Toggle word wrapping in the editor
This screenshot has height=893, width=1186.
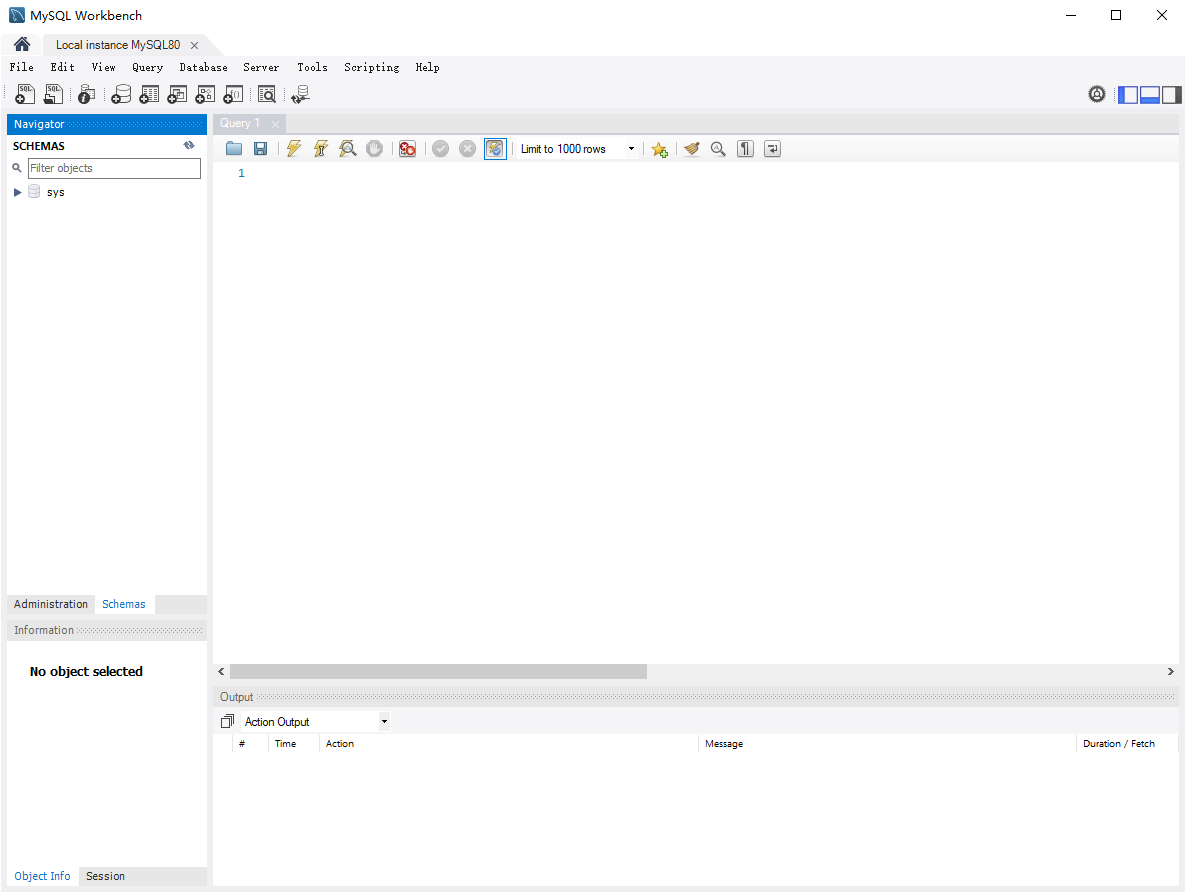click(x=772, y=149)
